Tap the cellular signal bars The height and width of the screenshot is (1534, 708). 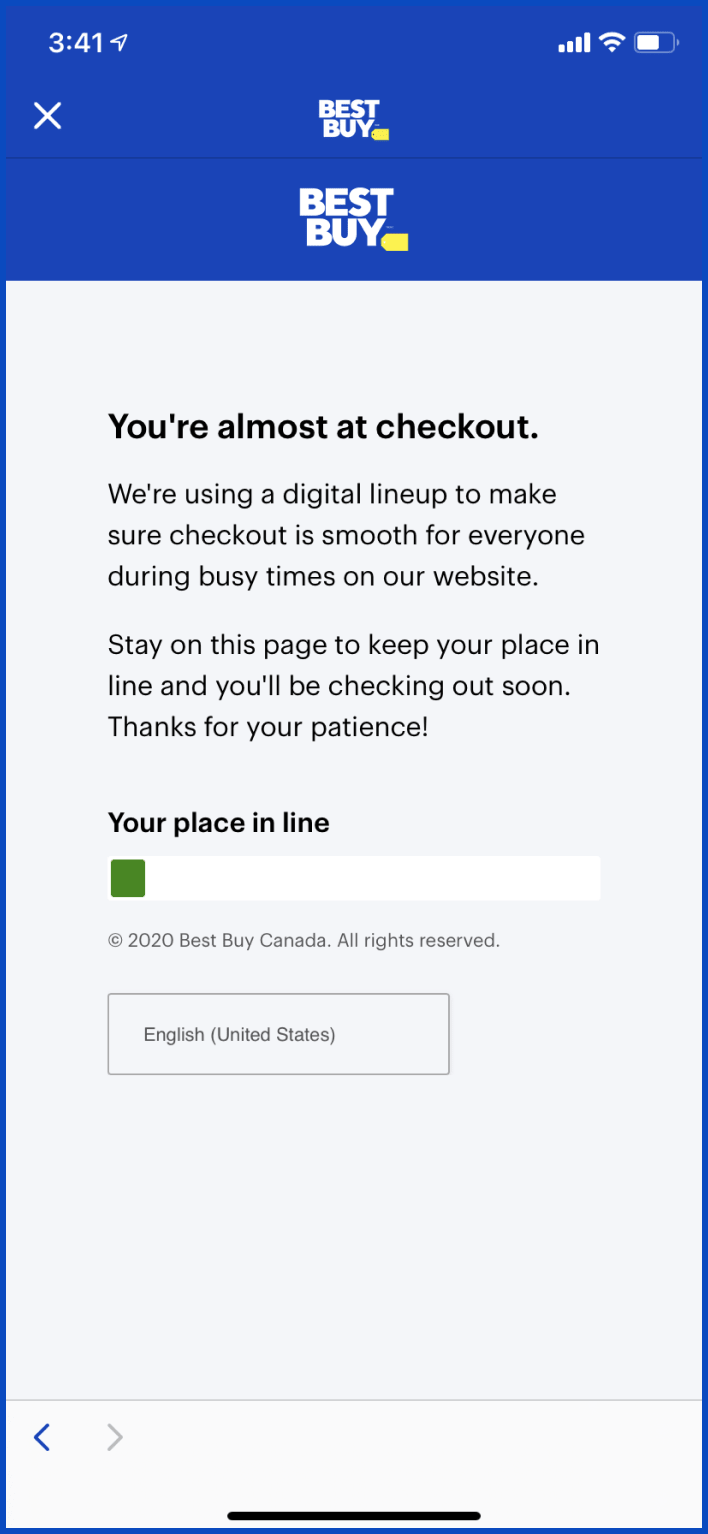click(574, 44)
